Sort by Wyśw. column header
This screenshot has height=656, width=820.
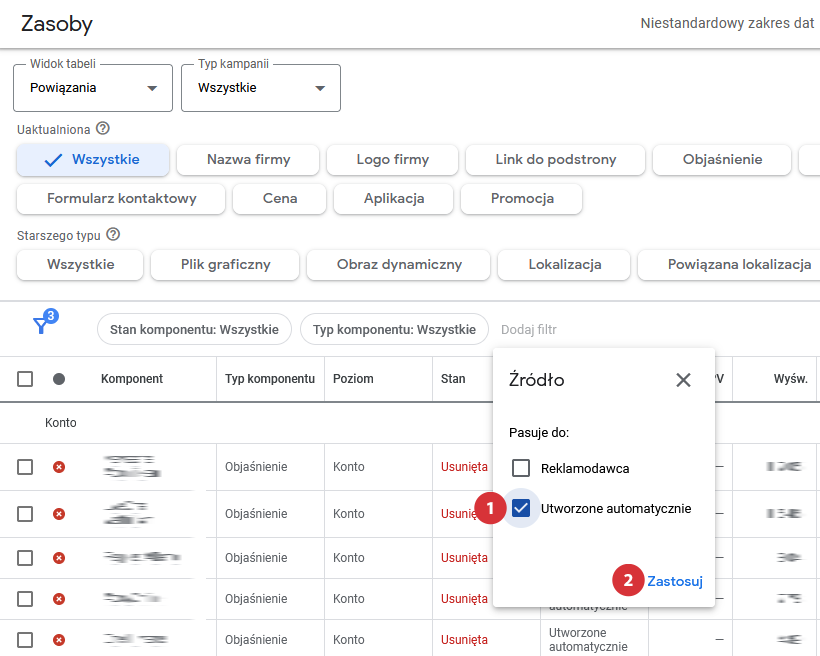pos(790,379)
